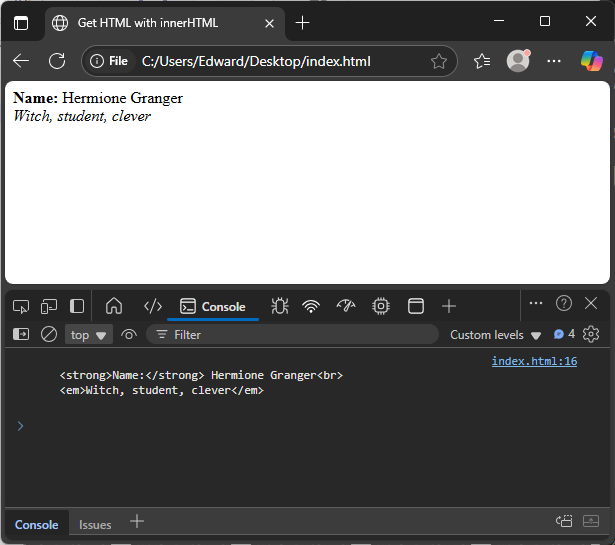Open browser Settings and more menu
Screen dimensions: 615x545
click(553, 61)
